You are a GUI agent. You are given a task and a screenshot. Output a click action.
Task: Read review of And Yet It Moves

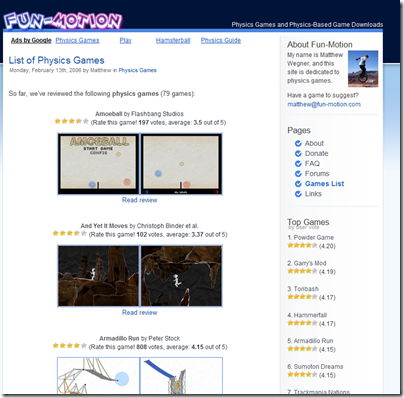pyautogui.click(x=139, y=312)
